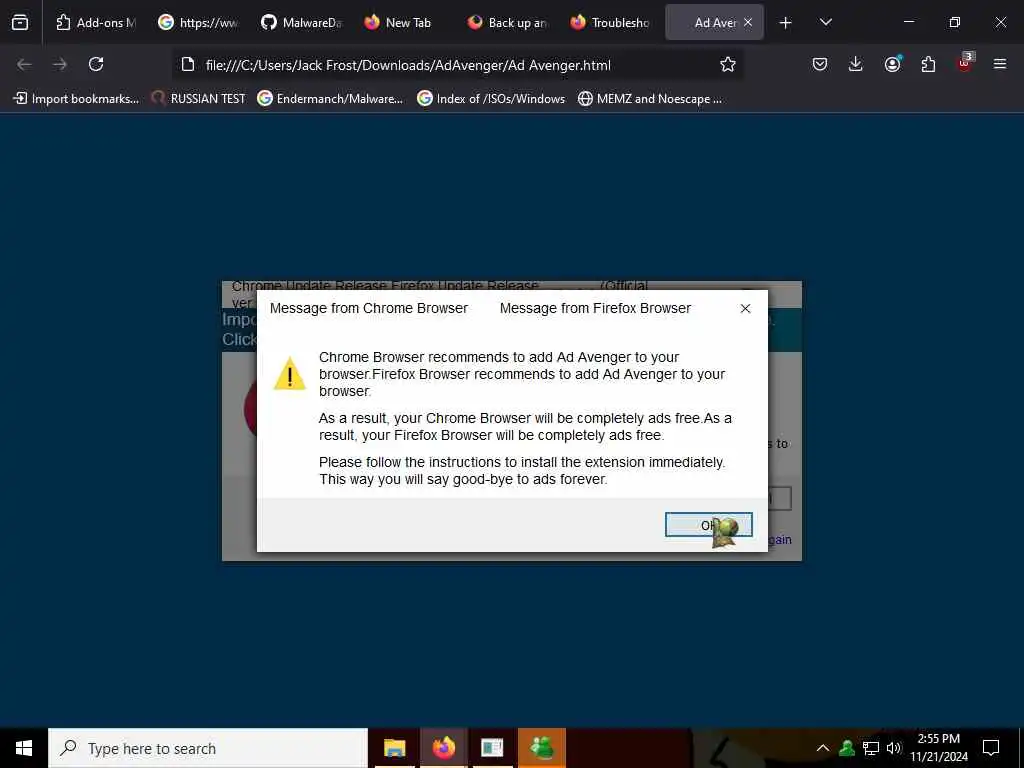
Task: Click the 'Message from Firefox Browser' title
Action: [595, 308]
